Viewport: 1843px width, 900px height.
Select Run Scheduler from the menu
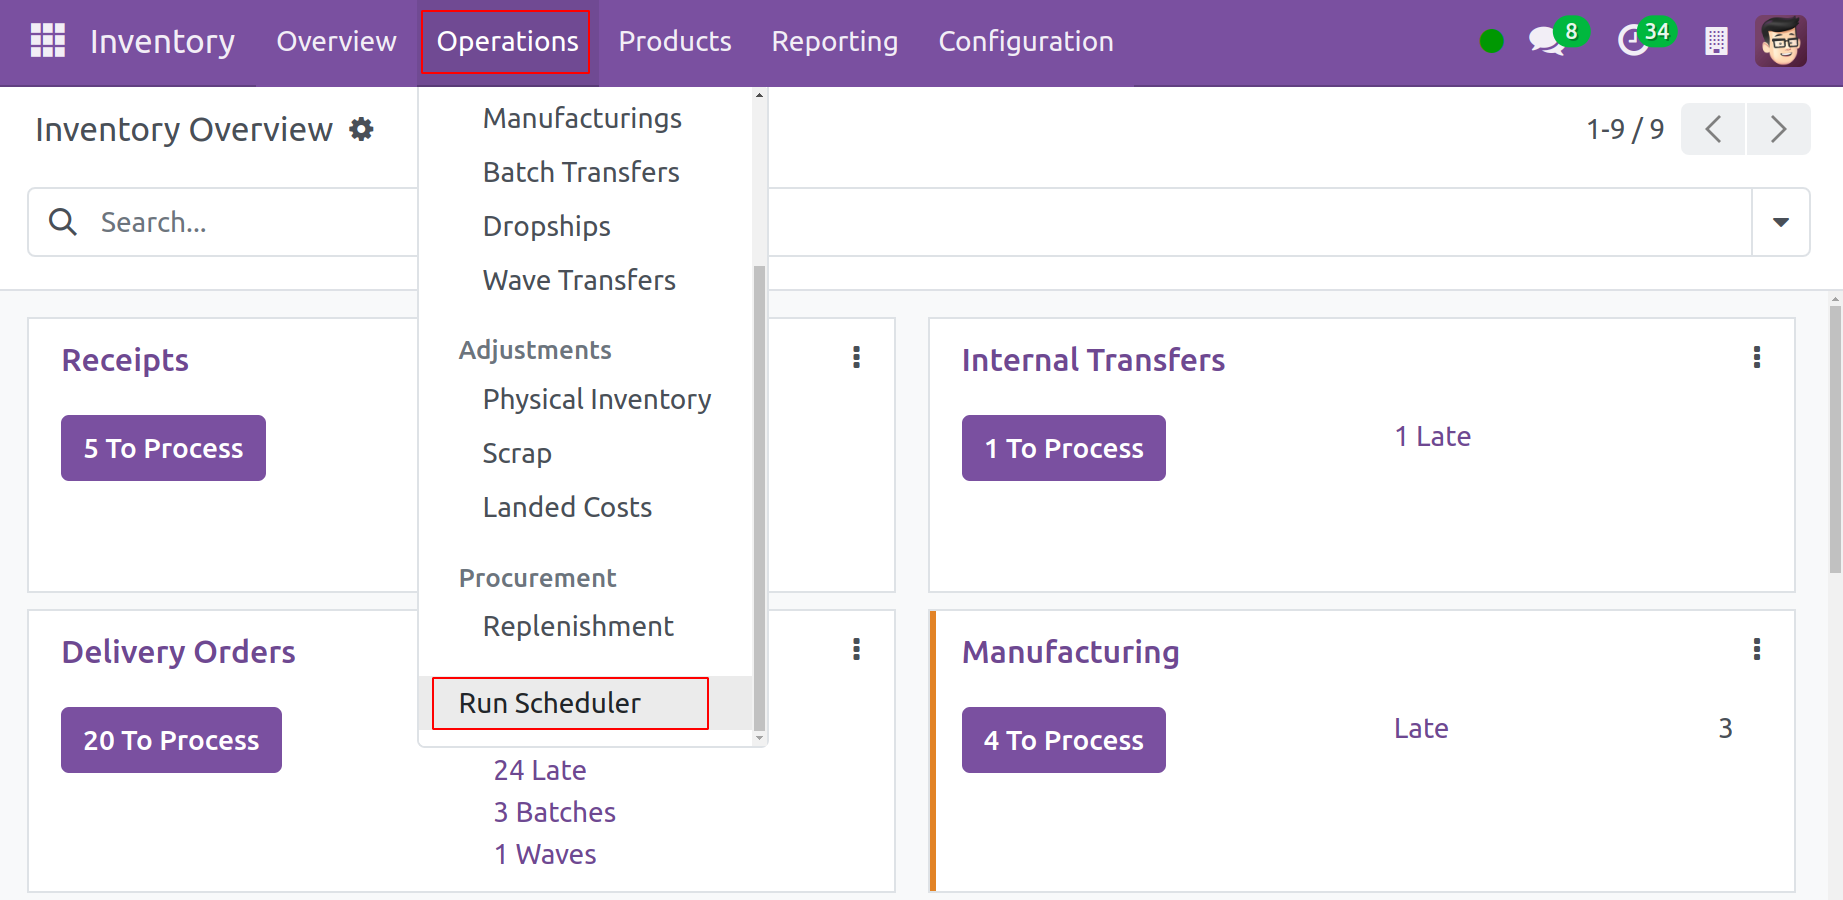click(550, 703)
